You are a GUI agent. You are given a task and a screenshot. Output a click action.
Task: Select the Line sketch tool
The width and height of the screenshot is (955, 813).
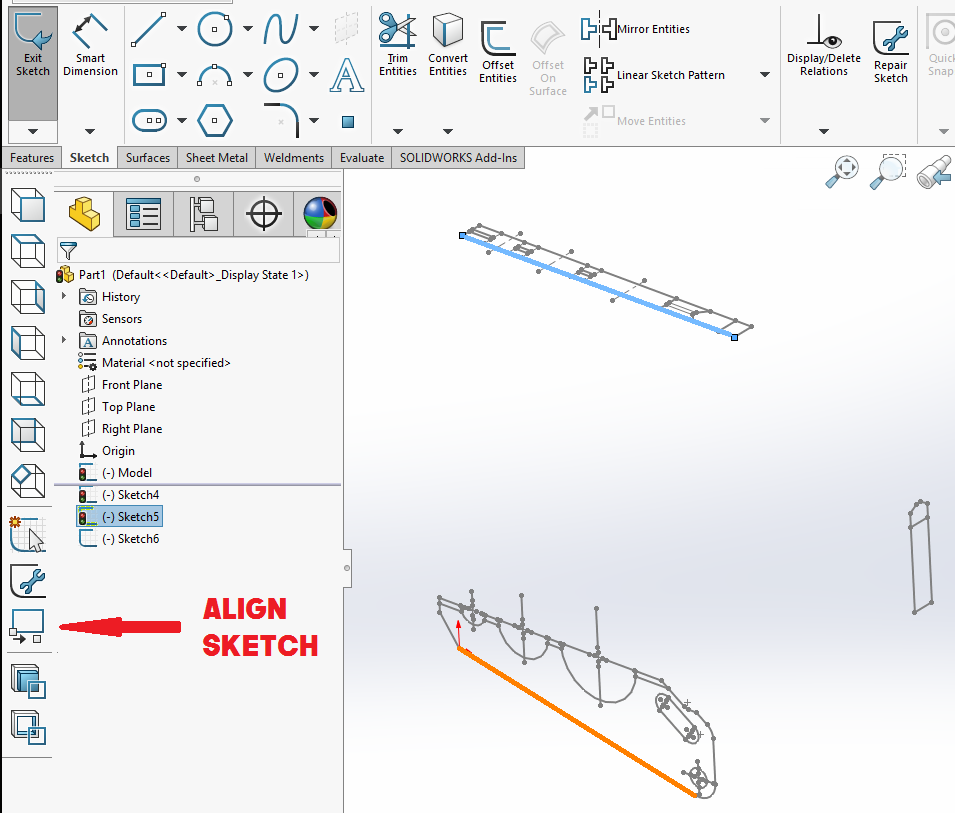[149, 29]
